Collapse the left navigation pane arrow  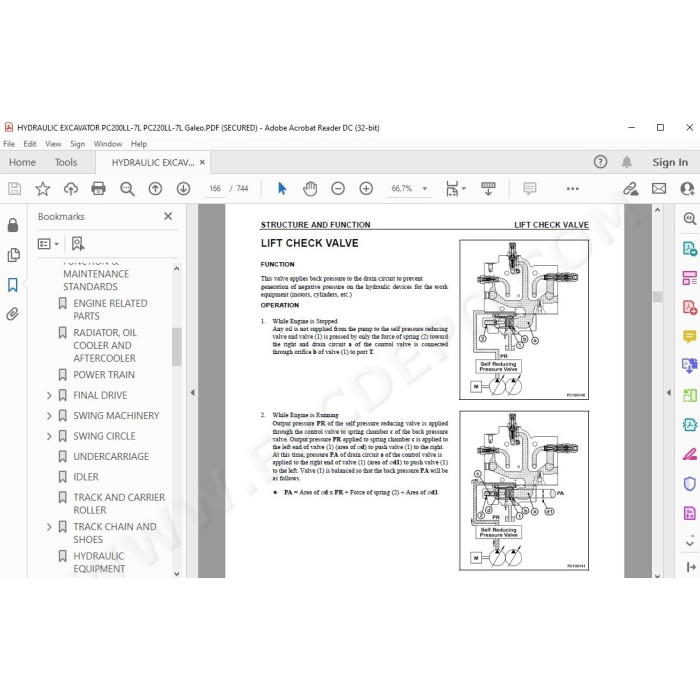tap(192, 393)
